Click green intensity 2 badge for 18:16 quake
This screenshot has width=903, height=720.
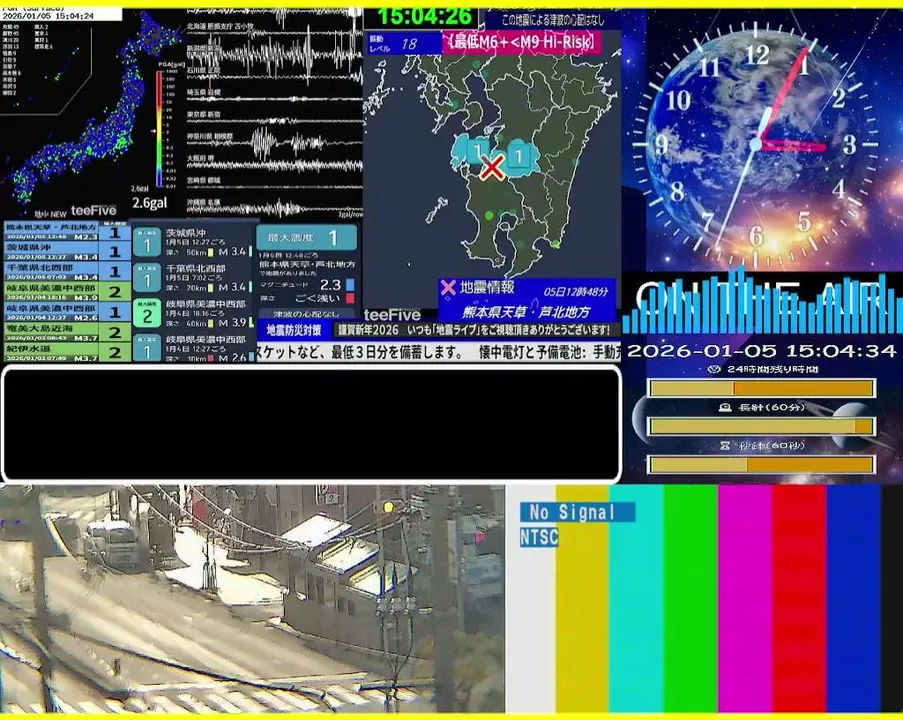[147, 313]
